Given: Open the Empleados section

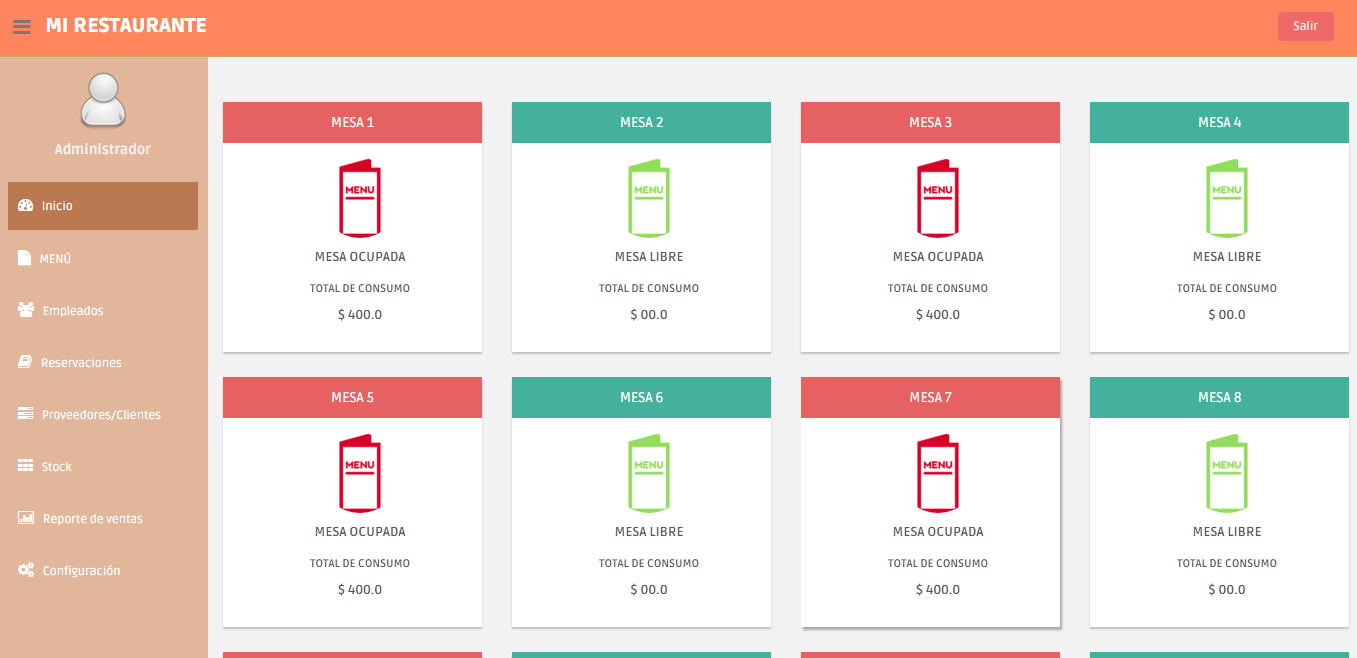Looking at the screenshot, I should [x=72, y=311].
